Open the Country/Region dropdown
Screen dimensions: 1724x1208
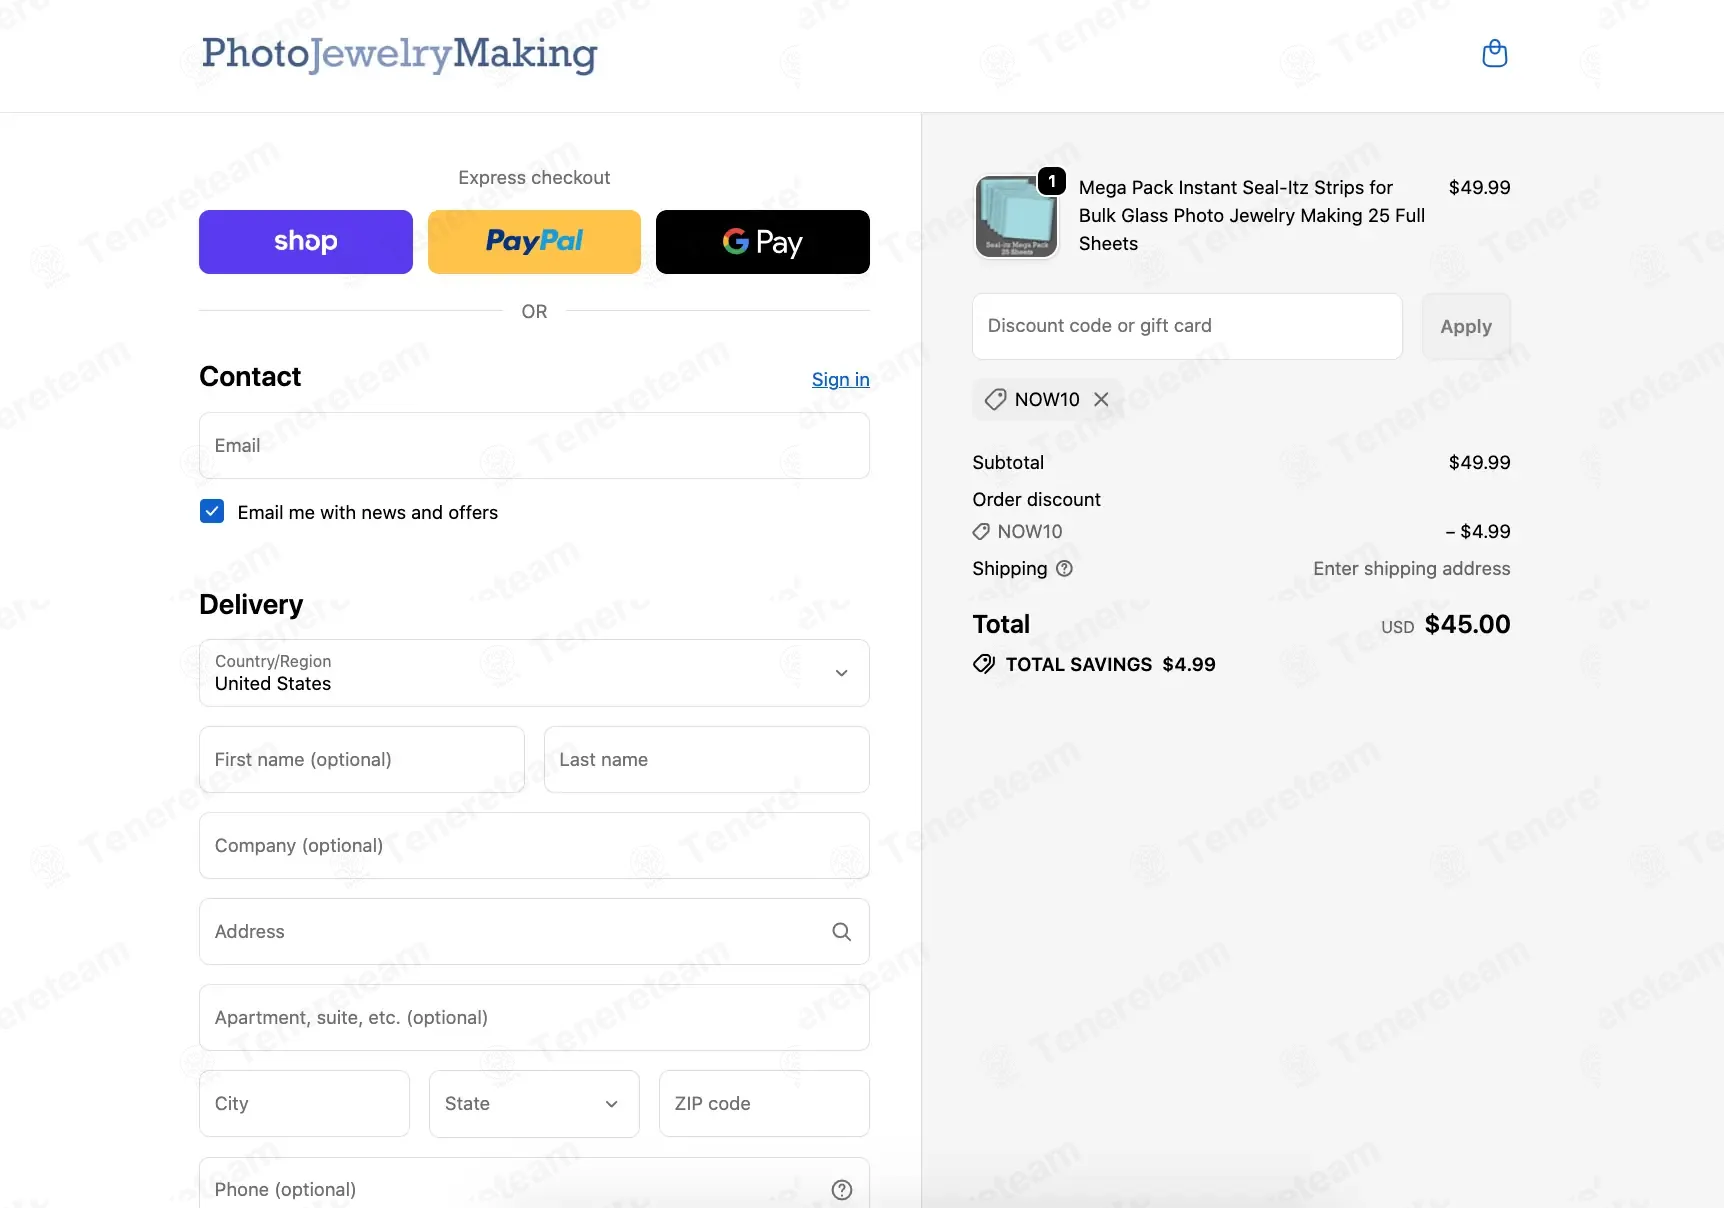[534, 673]
